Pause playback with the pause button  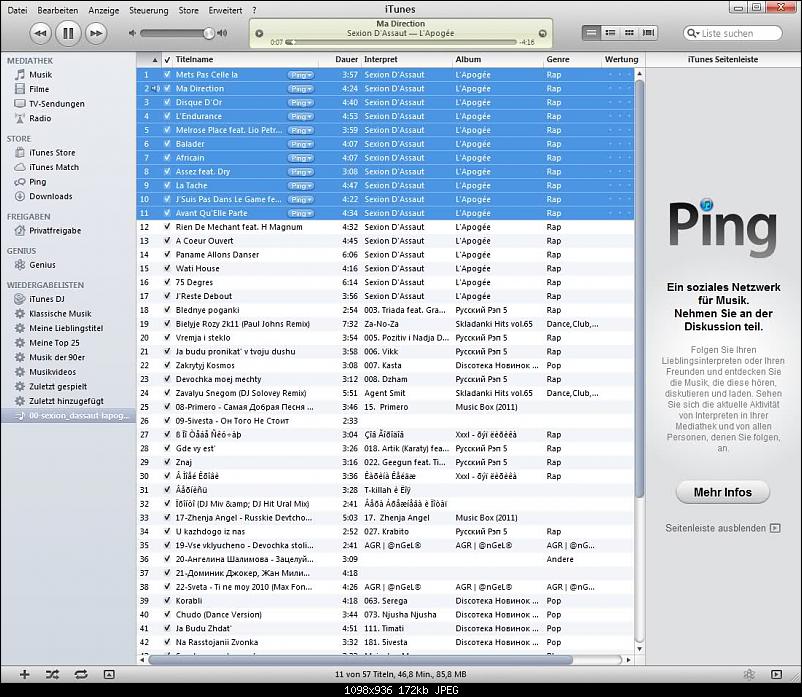(x=68, y=33)
